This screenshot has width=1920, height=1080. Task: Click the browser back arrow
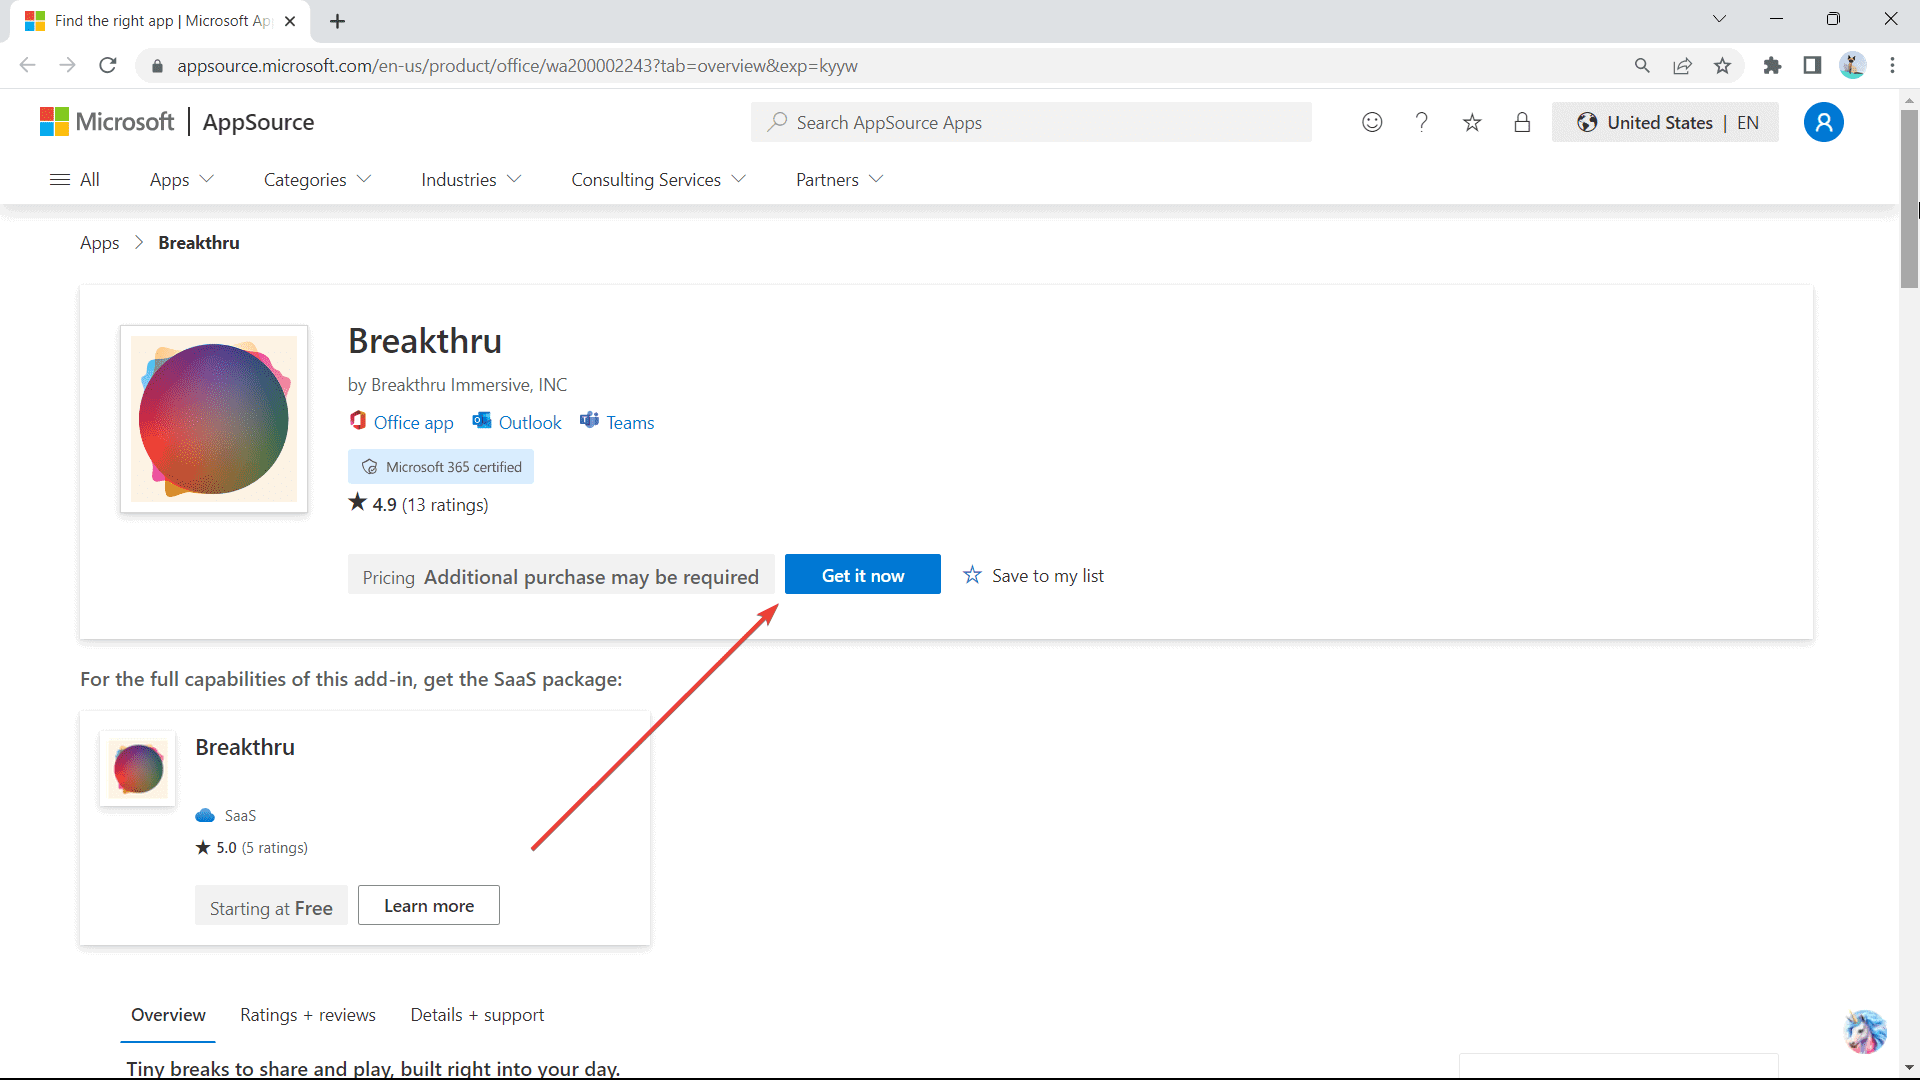[x=28, y=65]
